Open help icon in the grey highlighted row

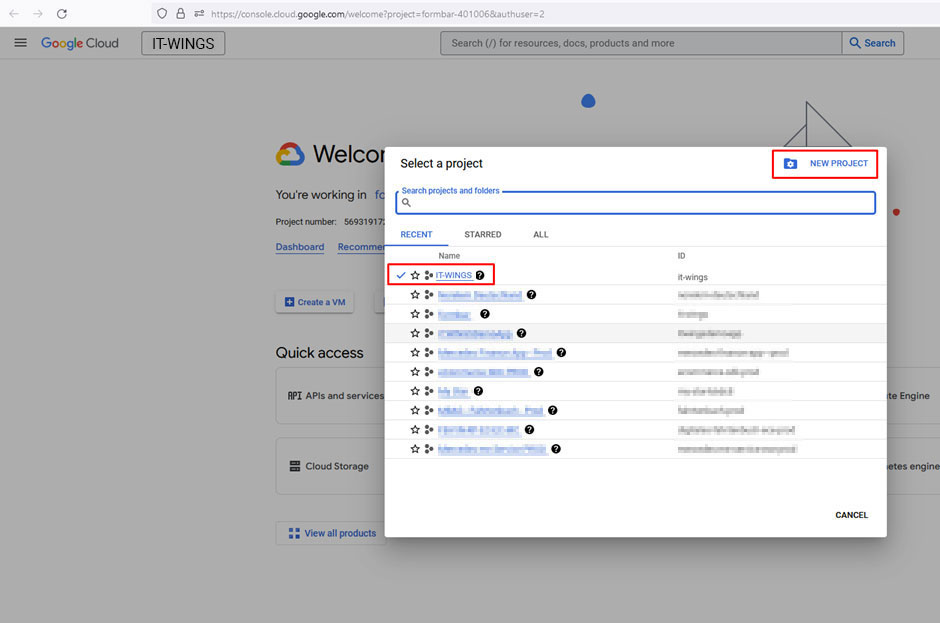(522, 333)
